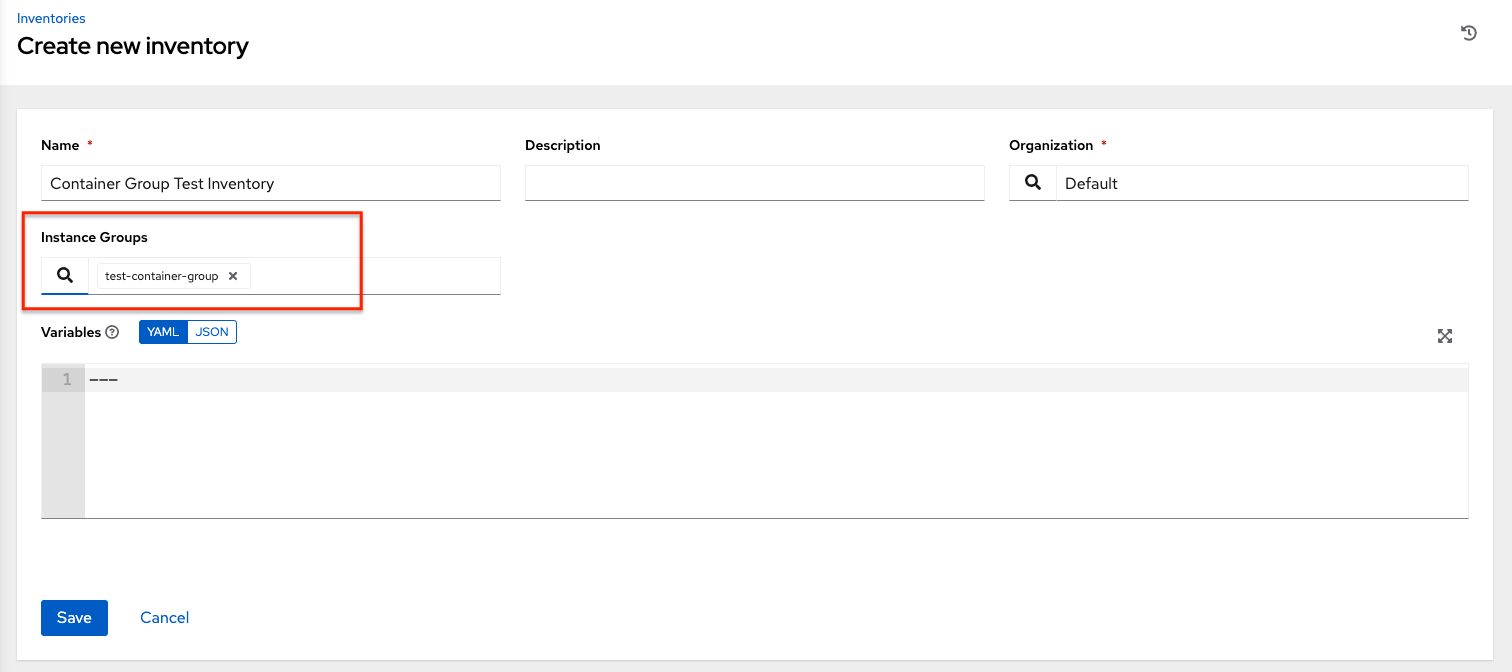Place cursor in the Variables code editor

(x=776, y=450)
